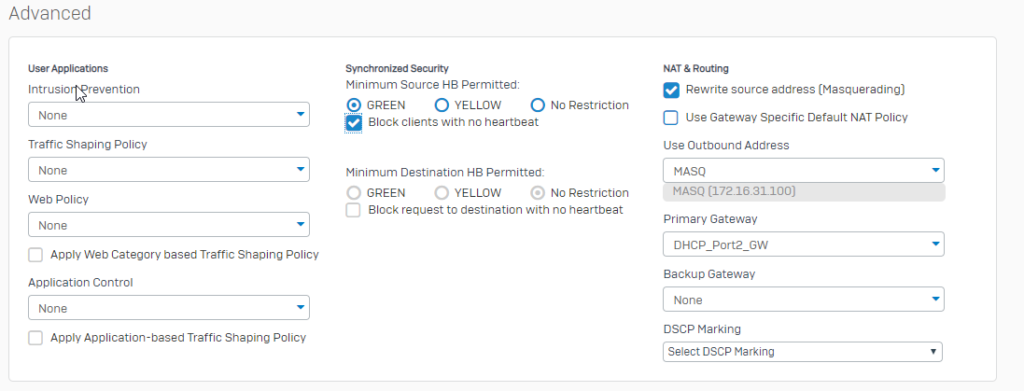Check Block request to destination with no heartbeat
Screen dimensions: 1024x391
[x=353, y=210]
